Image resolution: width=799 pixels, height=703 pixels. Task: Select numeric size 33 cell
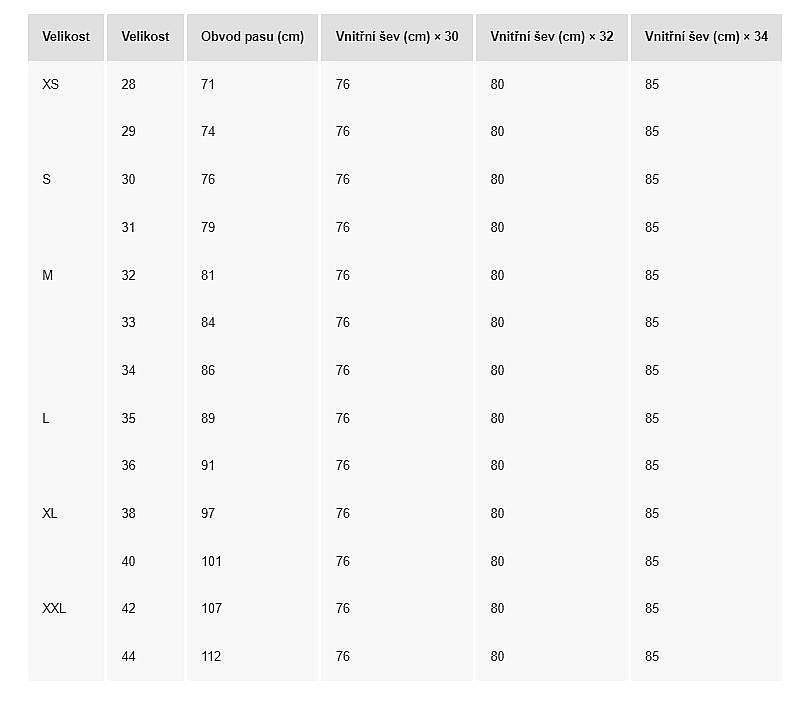point(128,322)
